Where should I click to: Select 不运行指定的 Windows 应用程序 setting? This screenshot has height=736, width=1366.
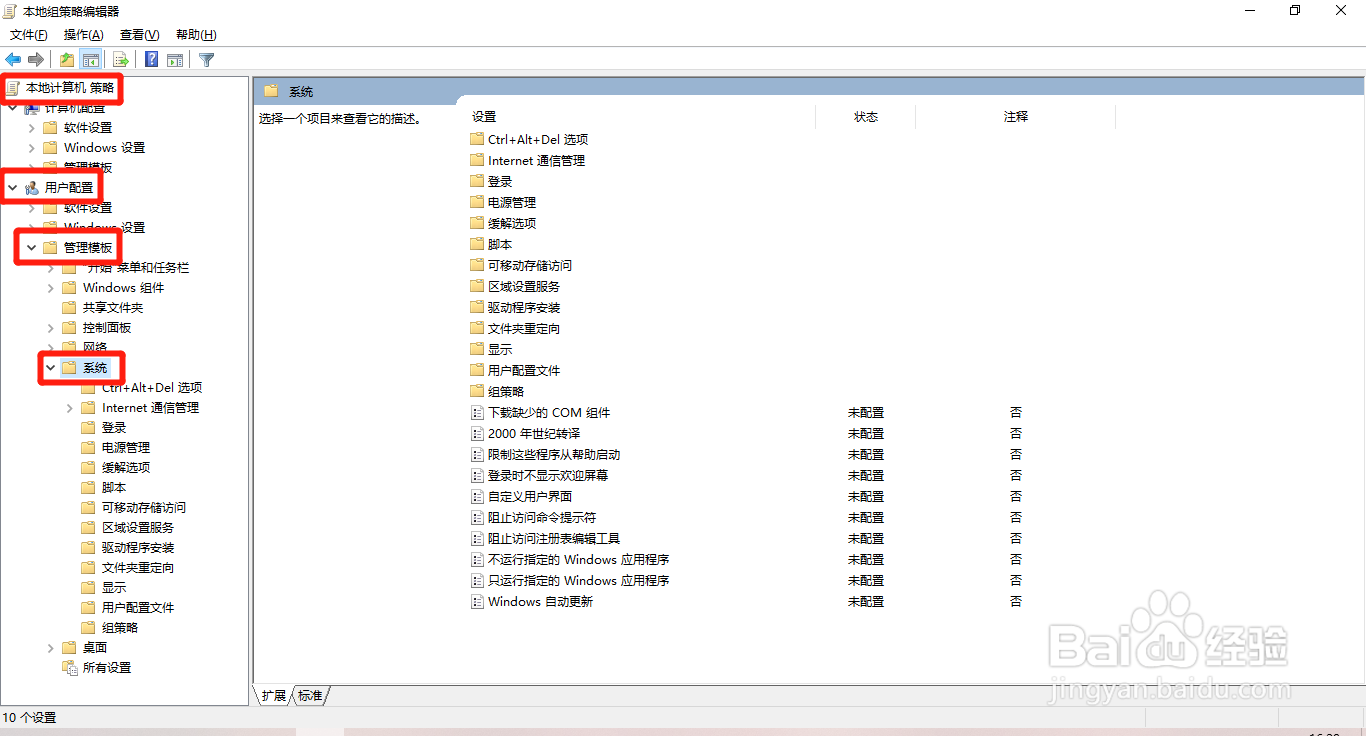click(x=579, y=559)
